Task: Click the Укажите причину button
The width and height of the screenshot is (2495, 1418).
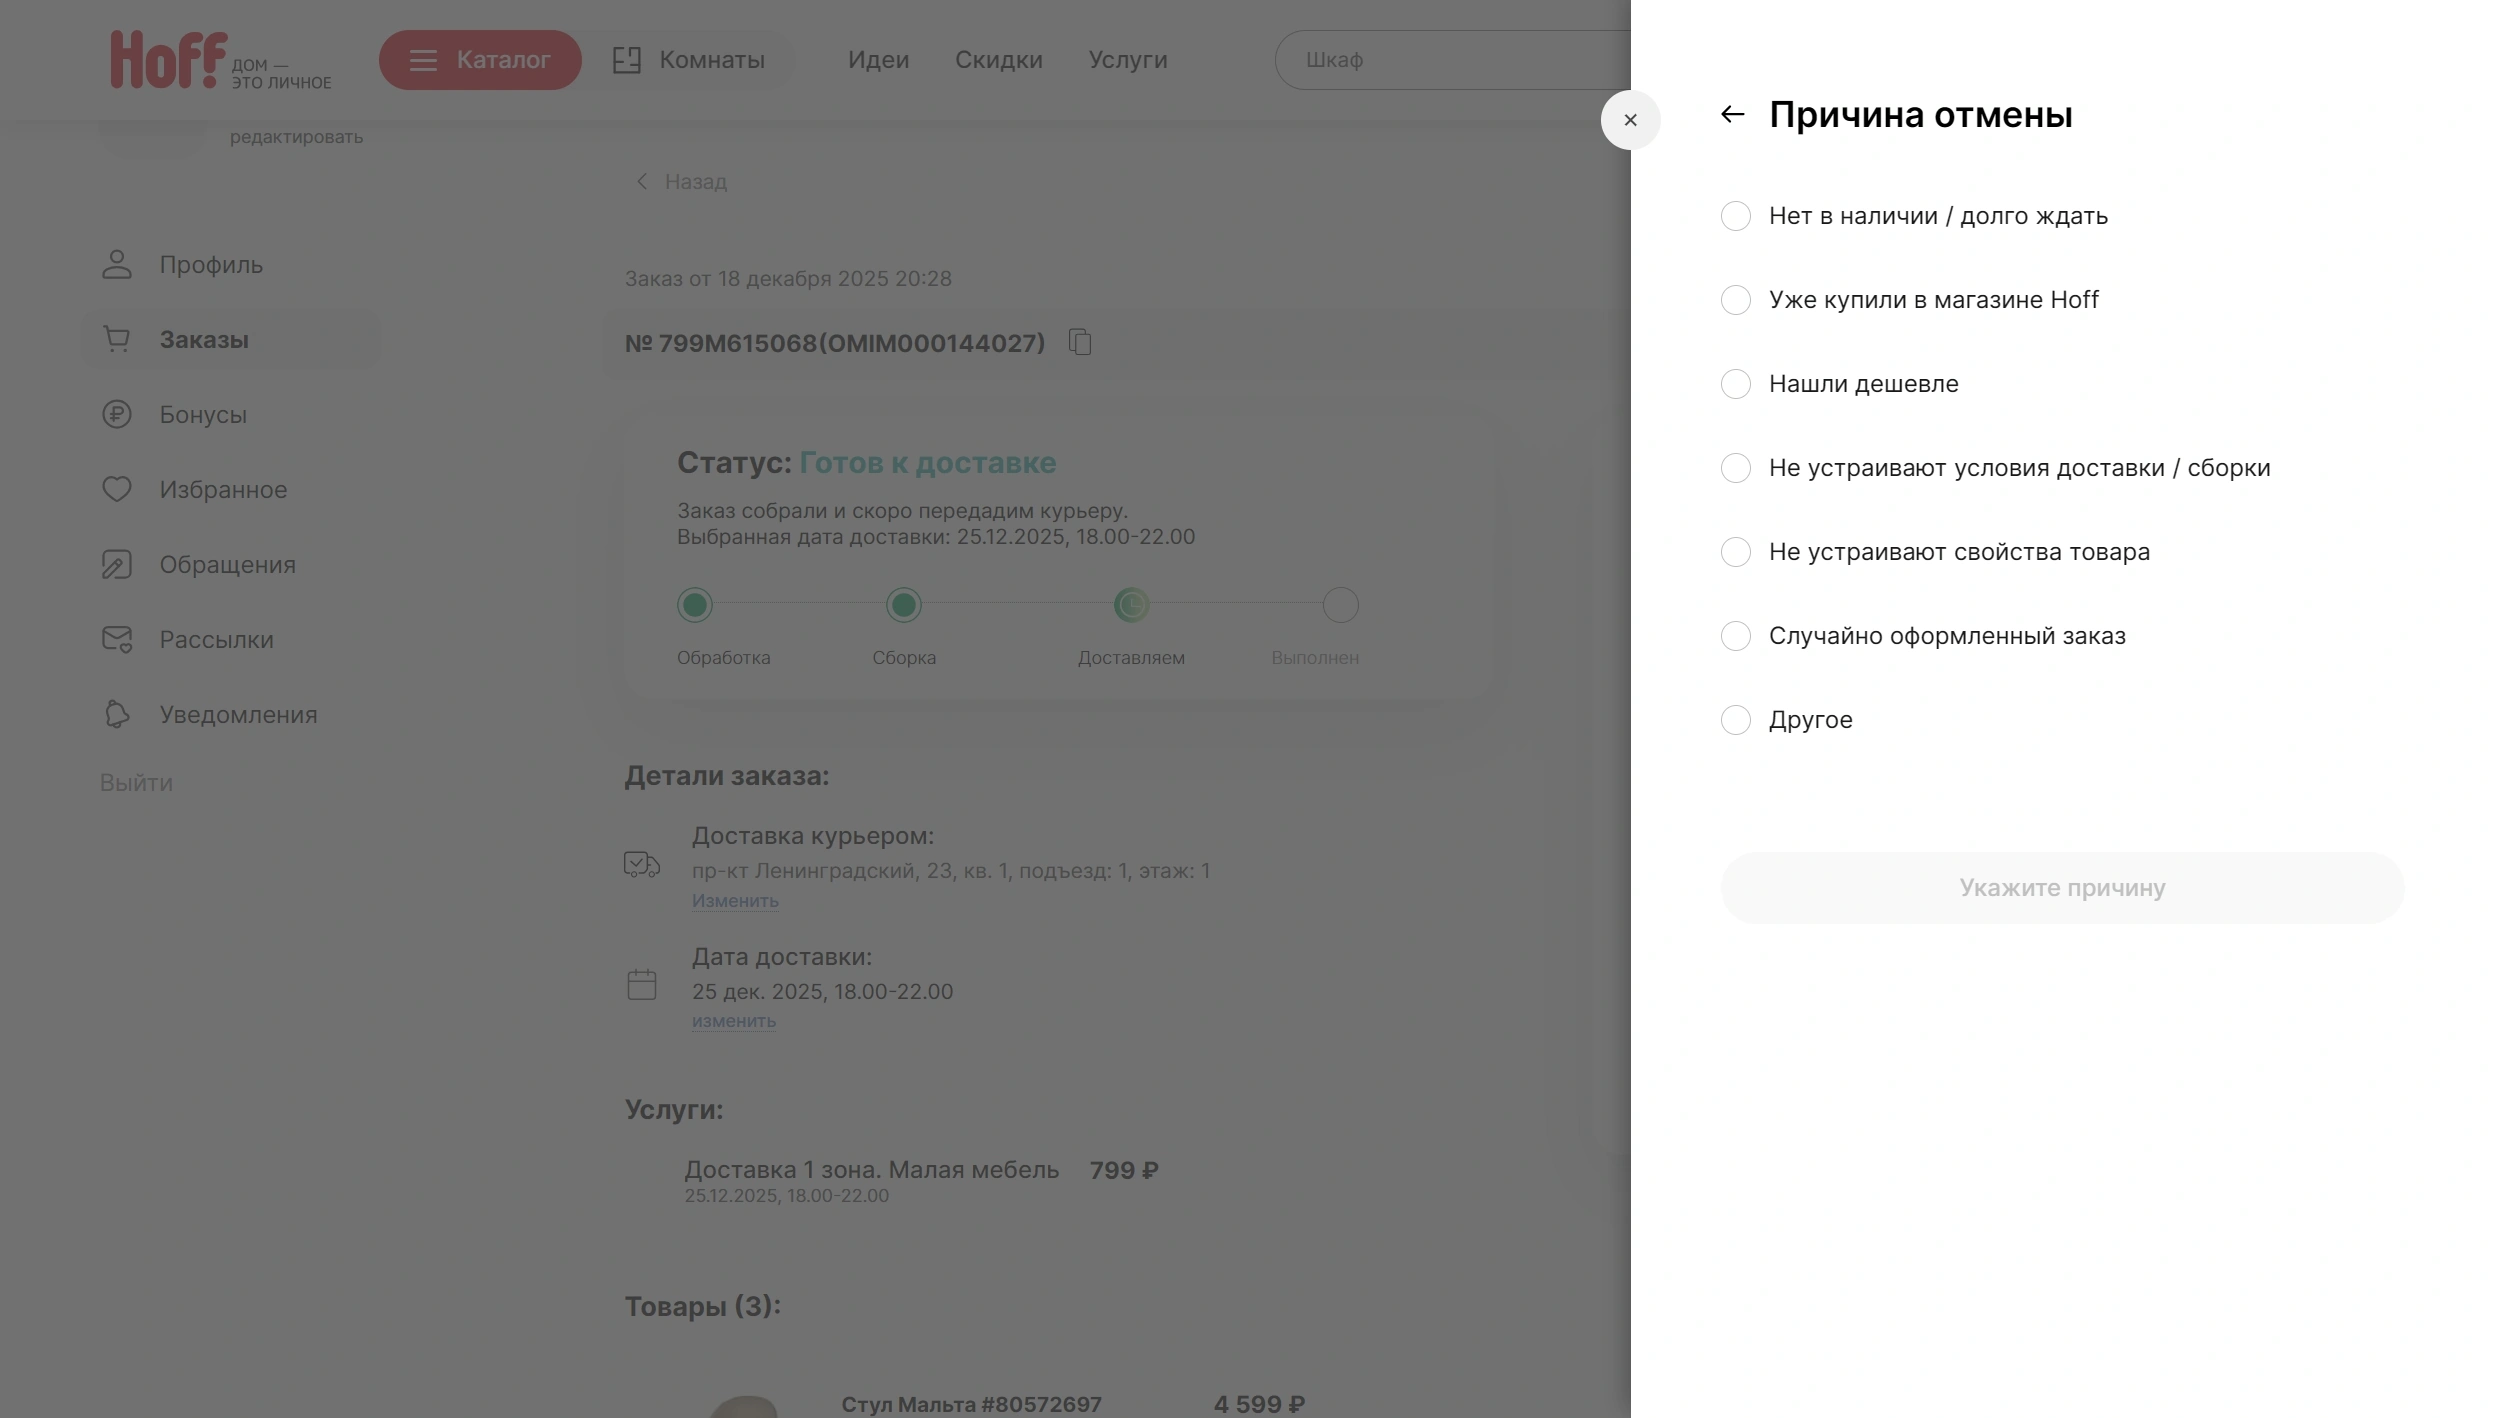Action: pos(2062,888)
